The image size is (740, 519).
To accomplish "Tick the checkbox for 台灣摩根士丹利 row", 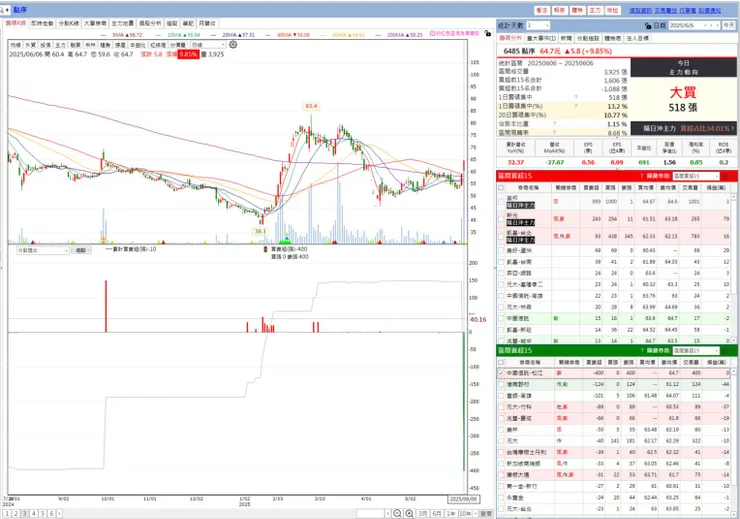I will click(501, 452).
